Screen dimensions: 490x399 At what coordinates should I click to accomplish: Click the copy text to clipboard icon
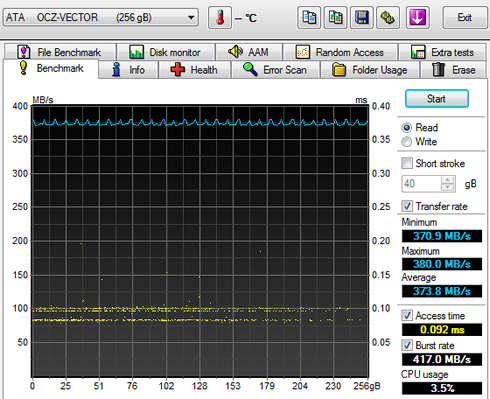coord(309,18)
